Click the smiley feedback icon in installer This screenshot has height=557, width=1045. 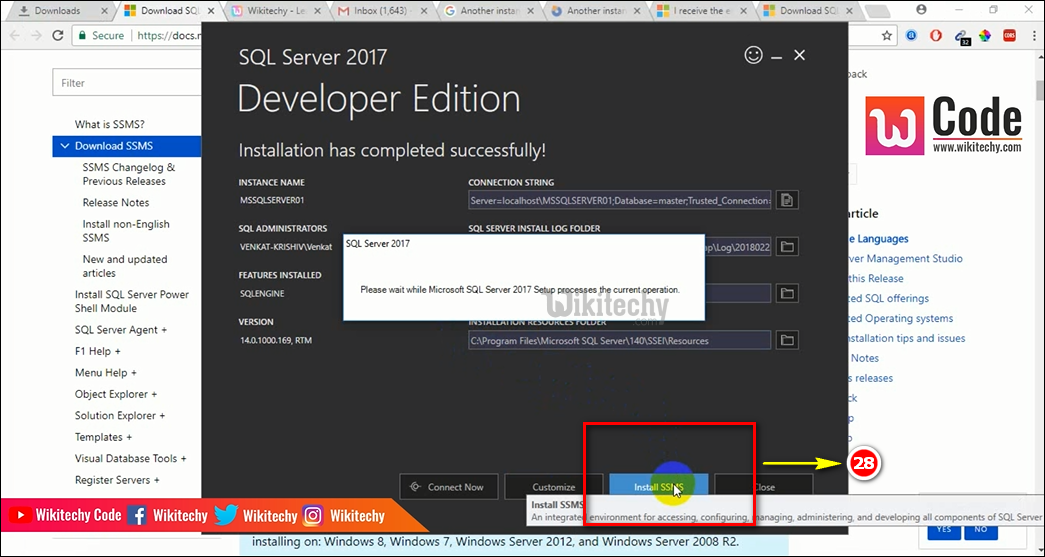coord(754,56)
